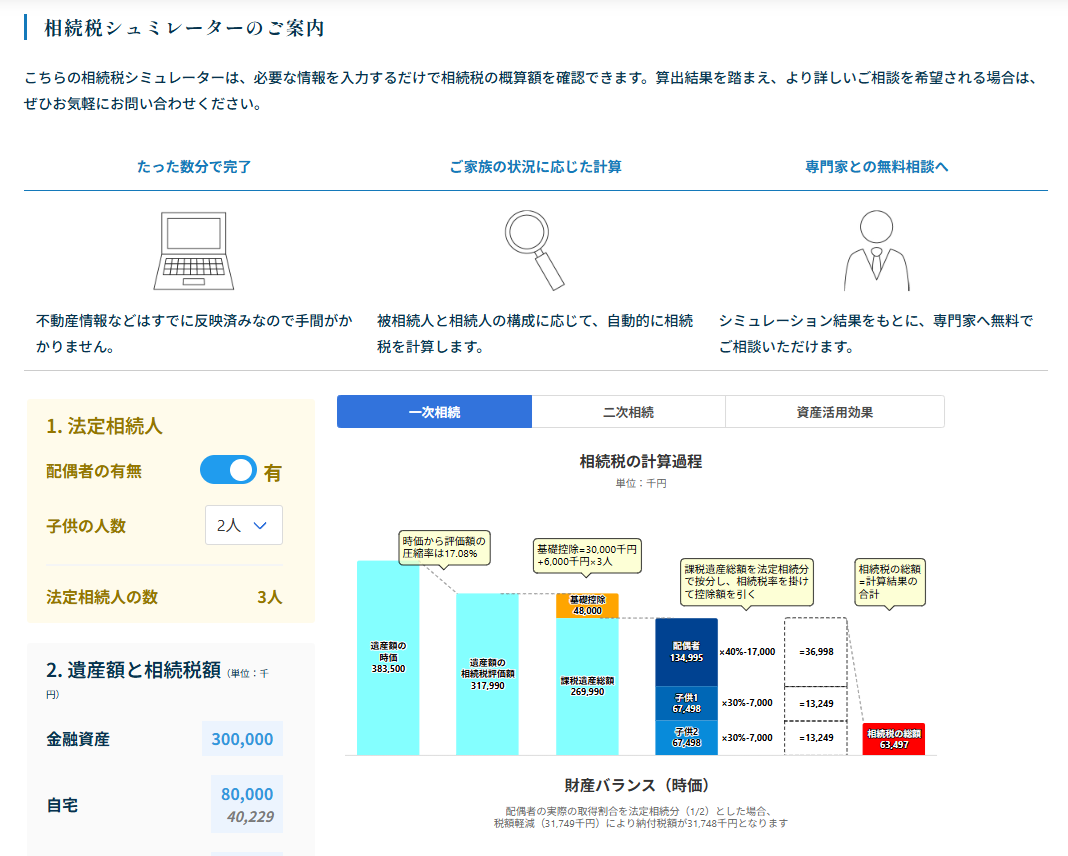Toggle the 配偶者の有無 switch off

228,470
